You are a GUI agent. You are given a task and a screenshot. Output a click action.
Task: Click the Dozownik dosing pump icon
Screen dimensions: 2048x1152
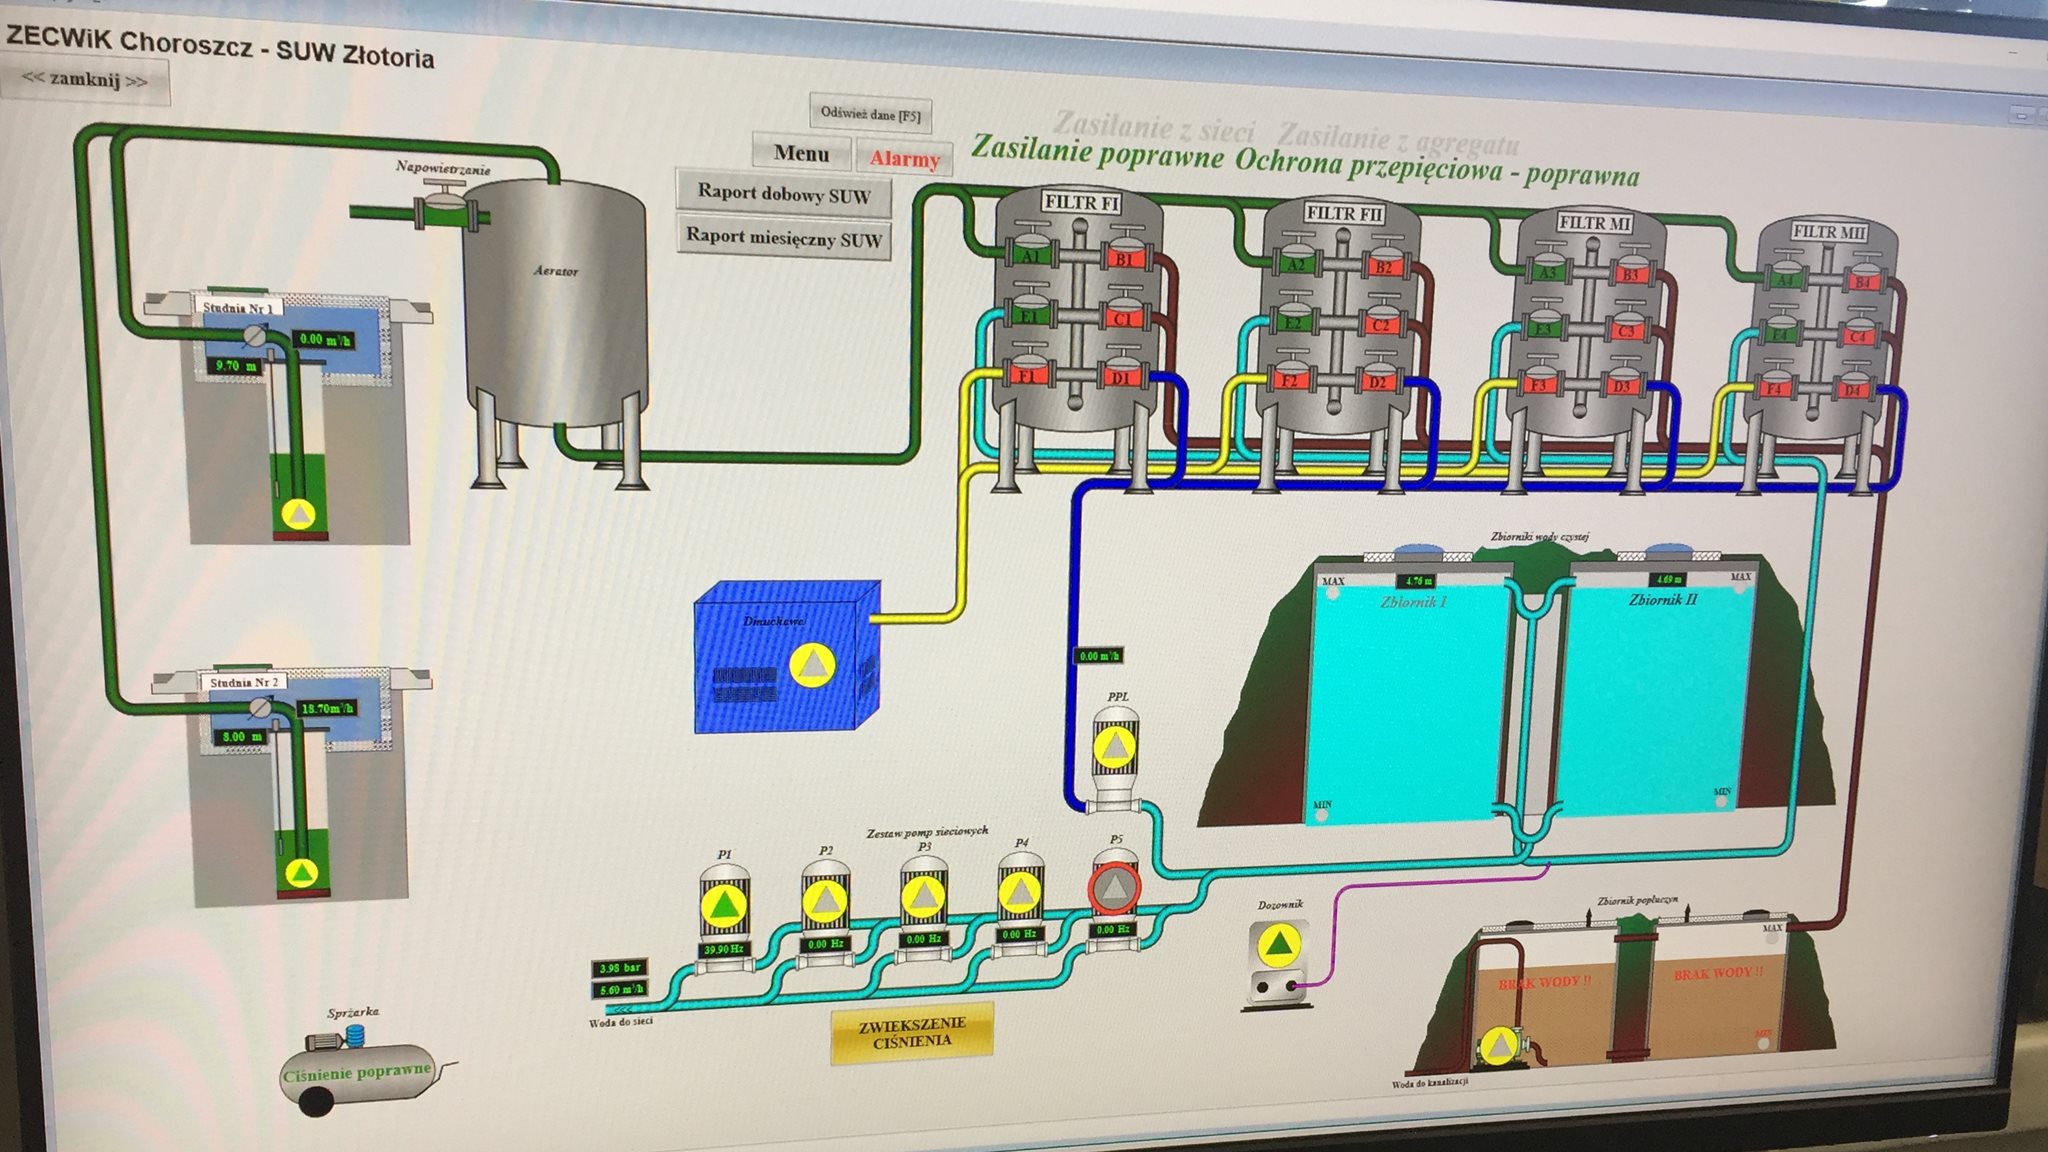pyautogui.click(x=1279, y=946)
